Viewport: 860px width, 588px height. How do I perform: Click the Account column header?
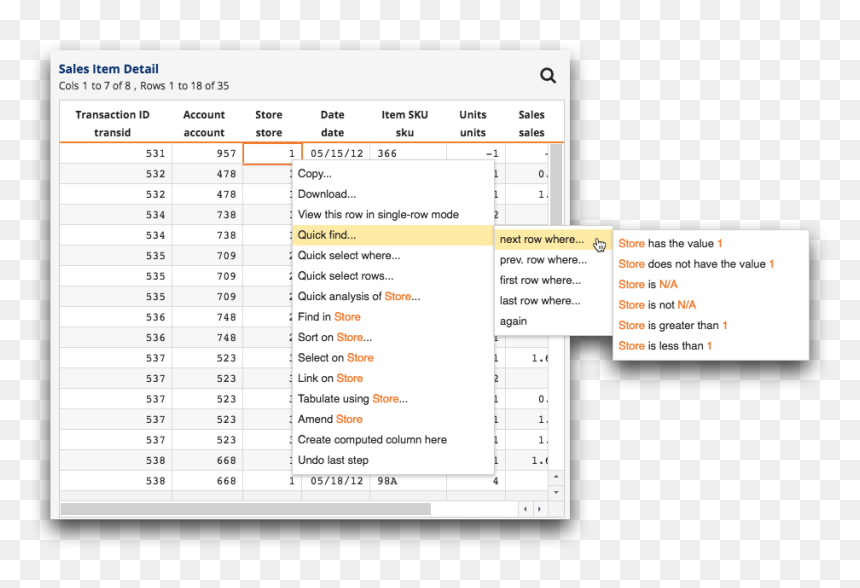(x=204, y=123)
